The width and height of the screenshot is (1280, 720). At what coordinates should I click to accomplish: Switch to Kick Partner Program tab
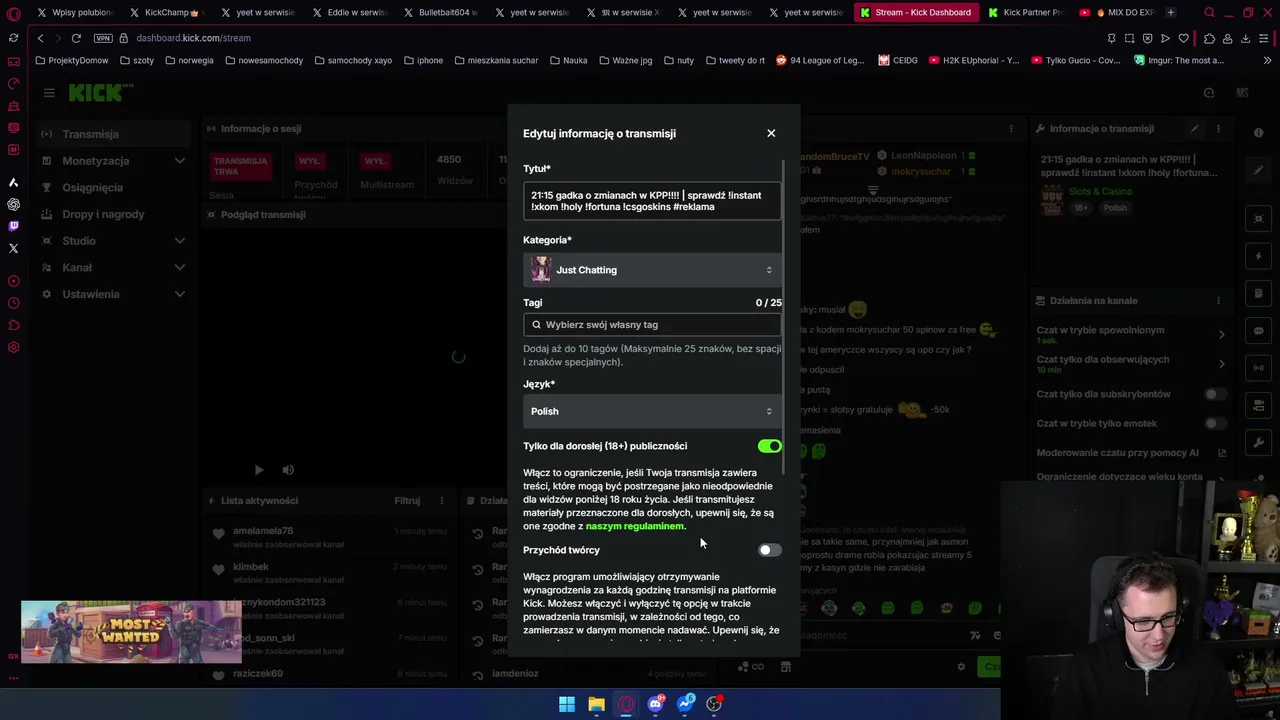click(x=1025, y=12)
